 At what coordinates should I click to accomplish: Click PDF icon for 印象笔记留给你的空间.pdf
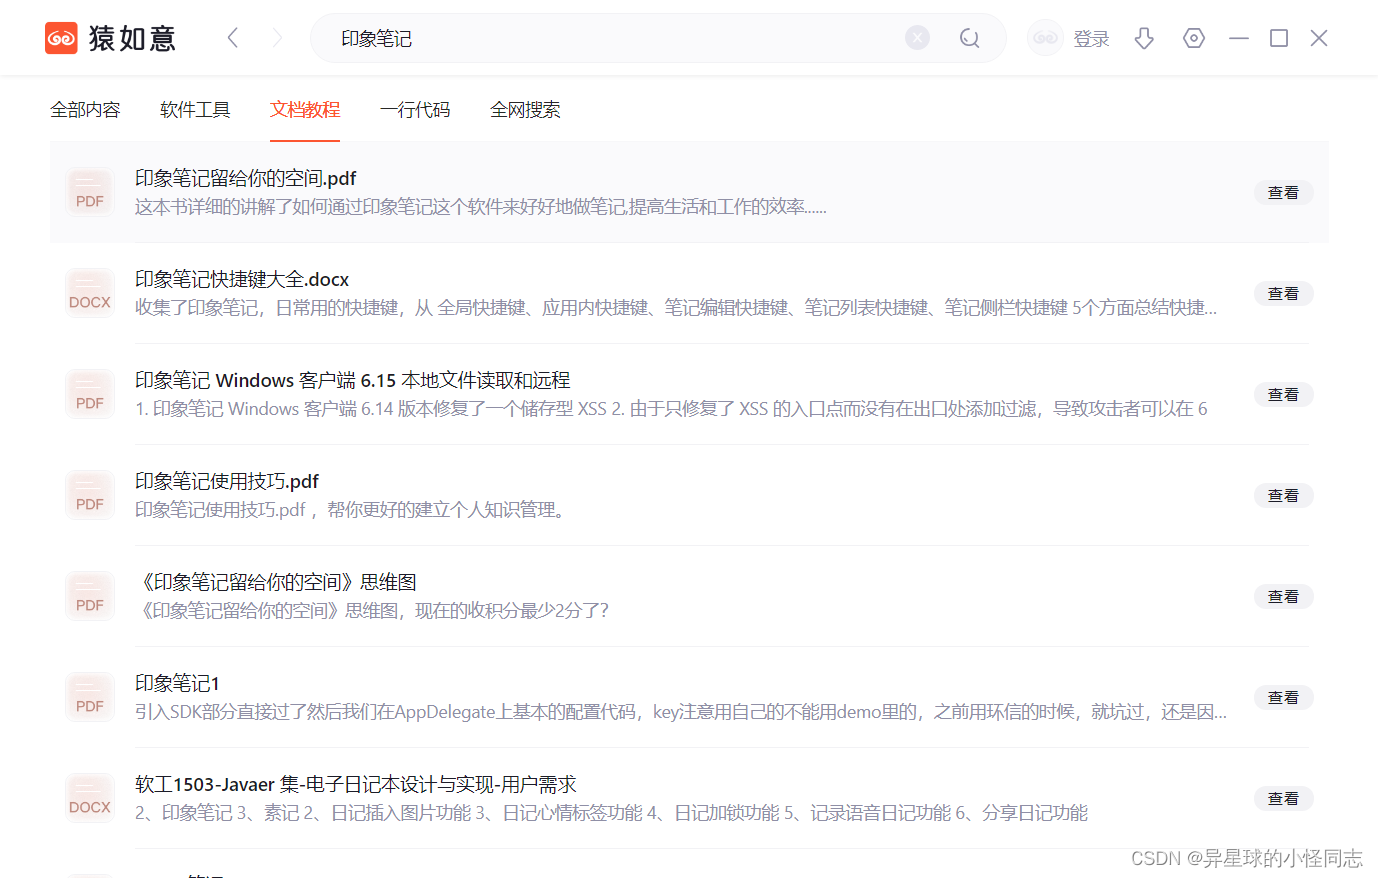[90, 192]
